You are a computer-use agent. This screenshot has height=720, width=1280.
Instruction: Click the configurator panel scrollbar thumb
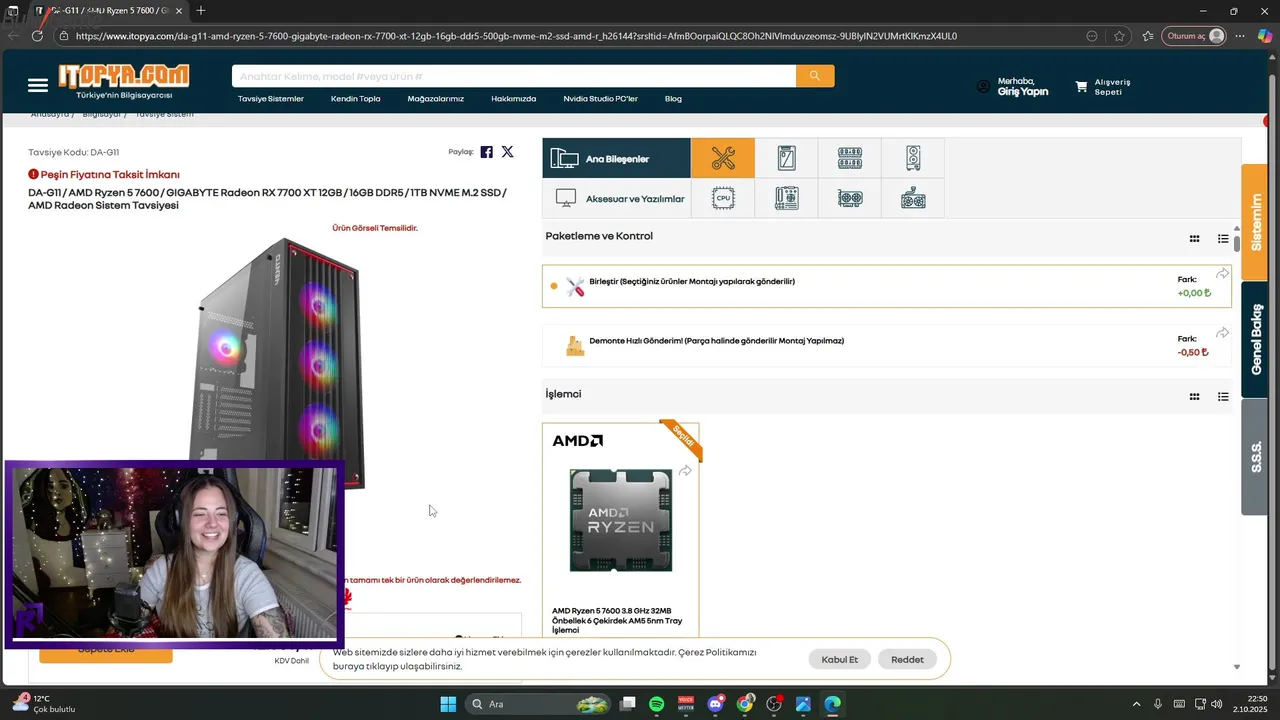pyautogui.click(x=1236, y=243)
